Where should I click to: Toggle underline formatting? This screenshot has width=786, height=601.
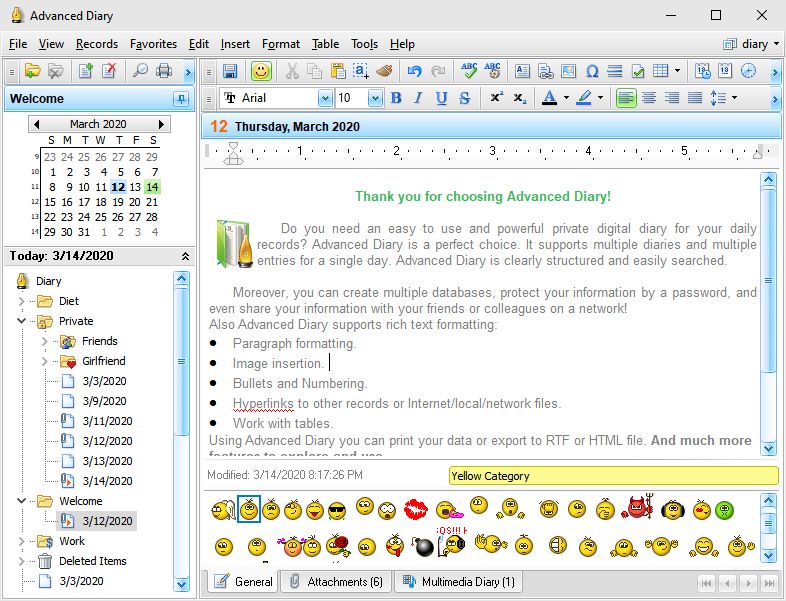[441, 98]
